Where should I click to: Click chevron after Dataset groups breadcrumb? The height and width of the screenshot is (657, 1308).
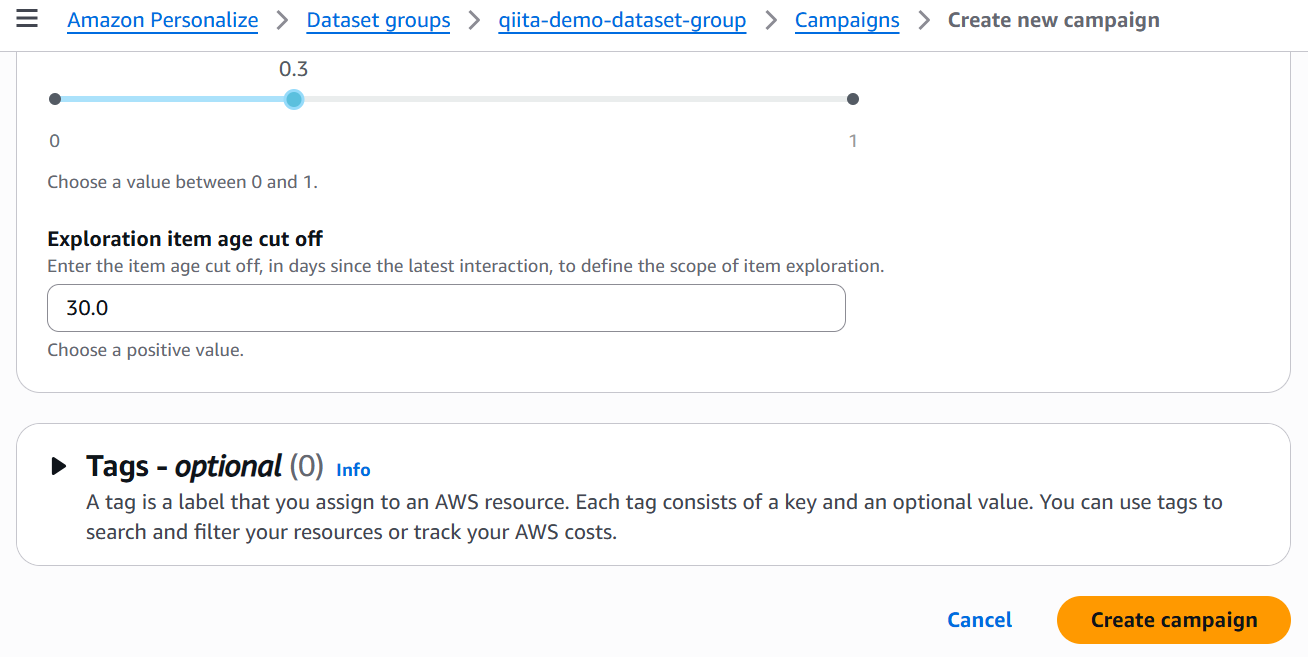[x=474, y=20]
